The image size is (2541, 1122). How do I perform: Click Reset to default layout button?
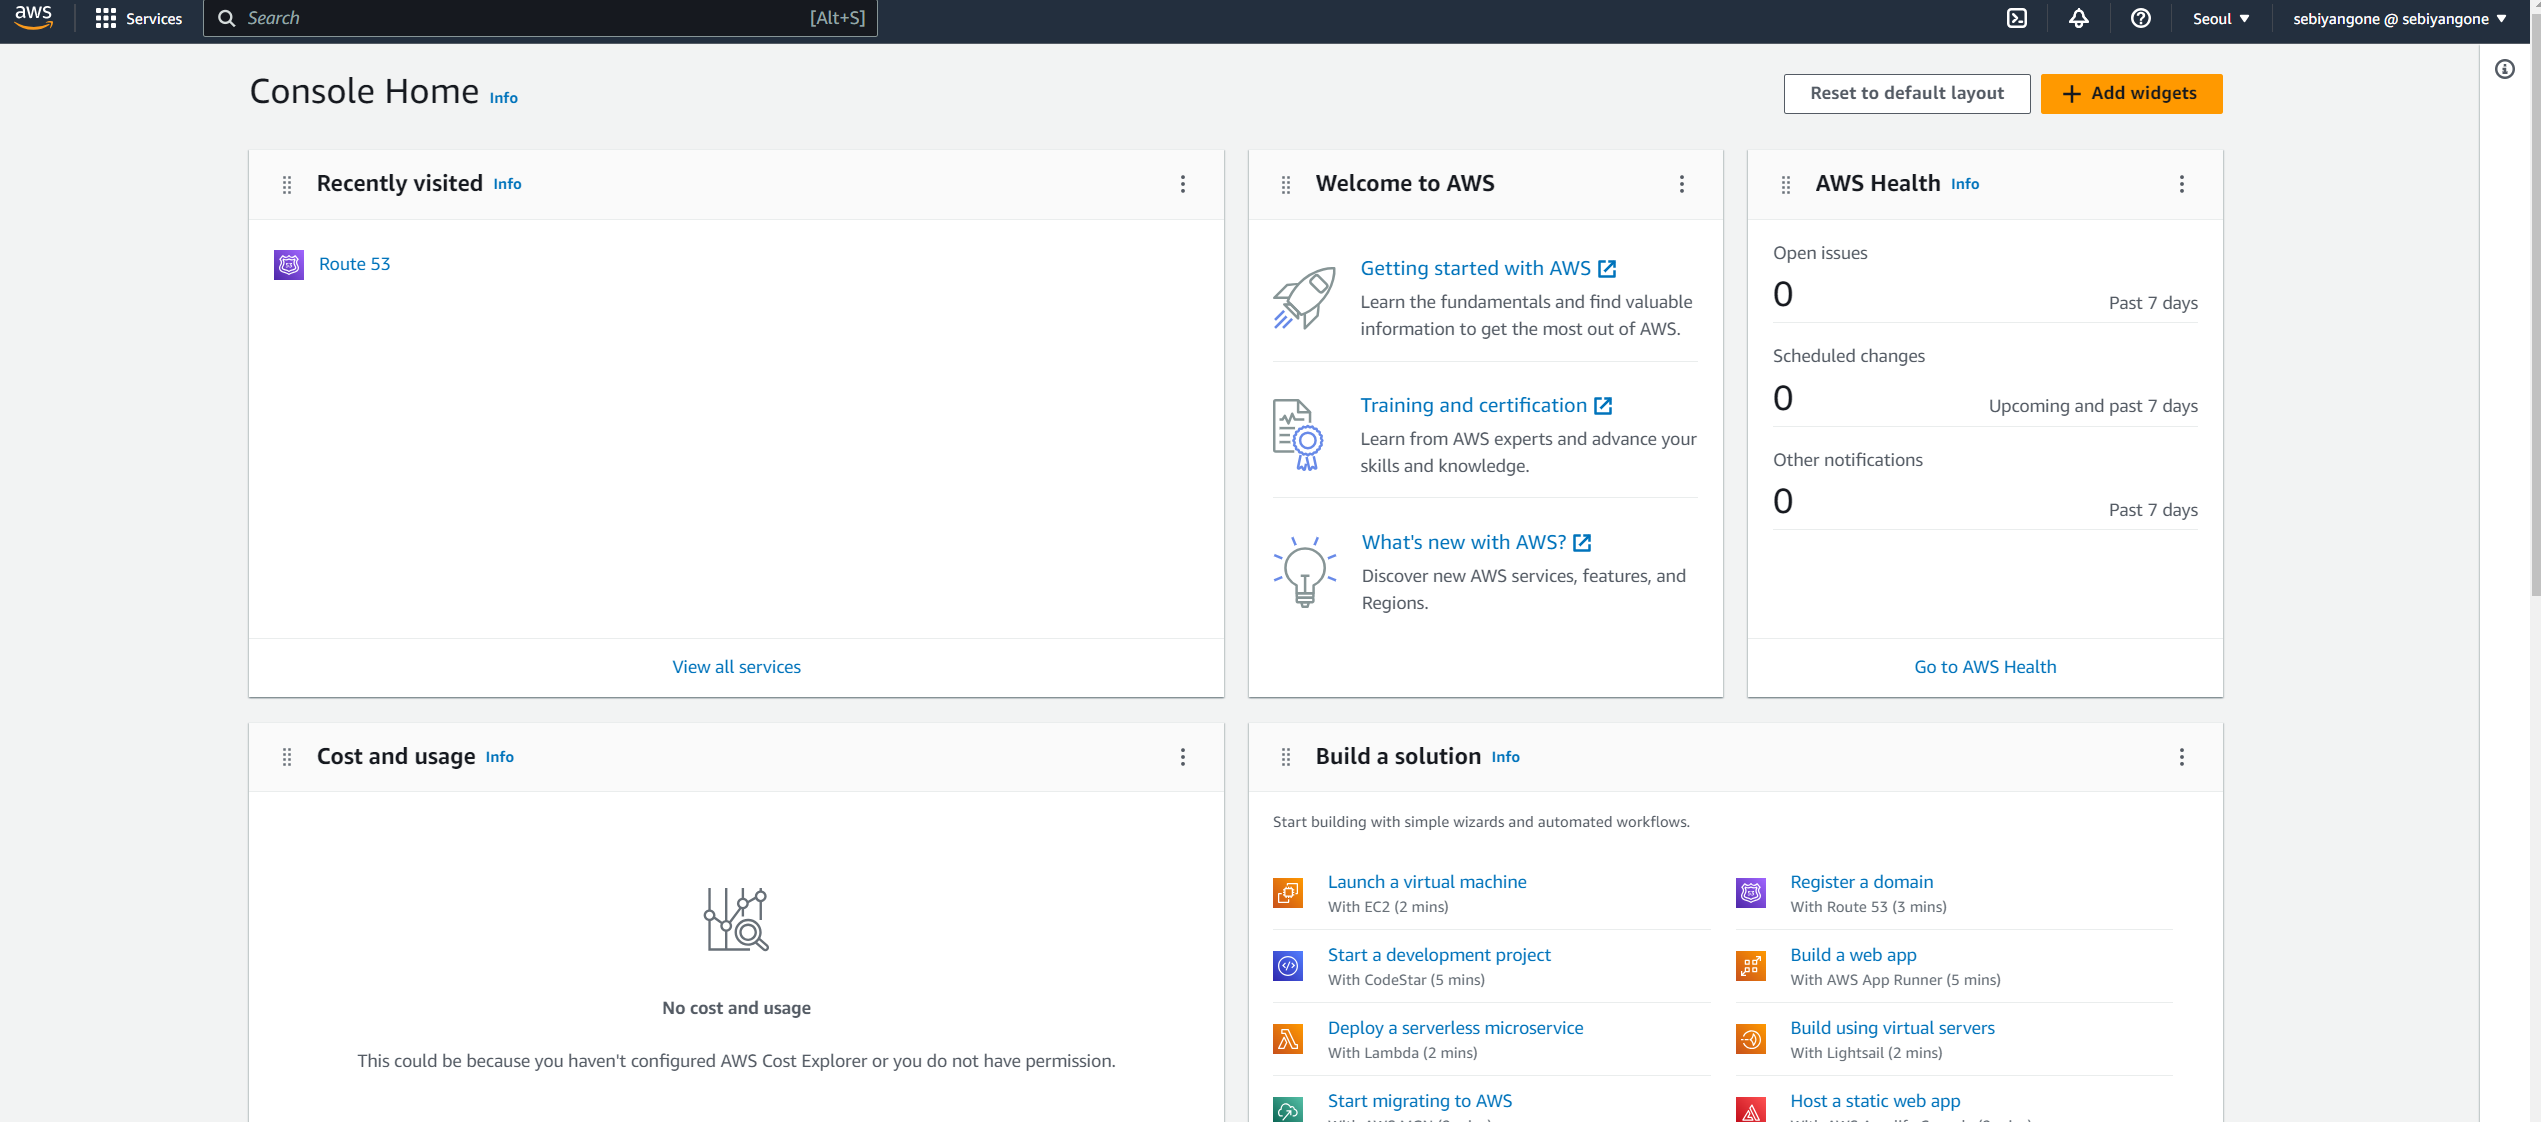coord(1907,93)
